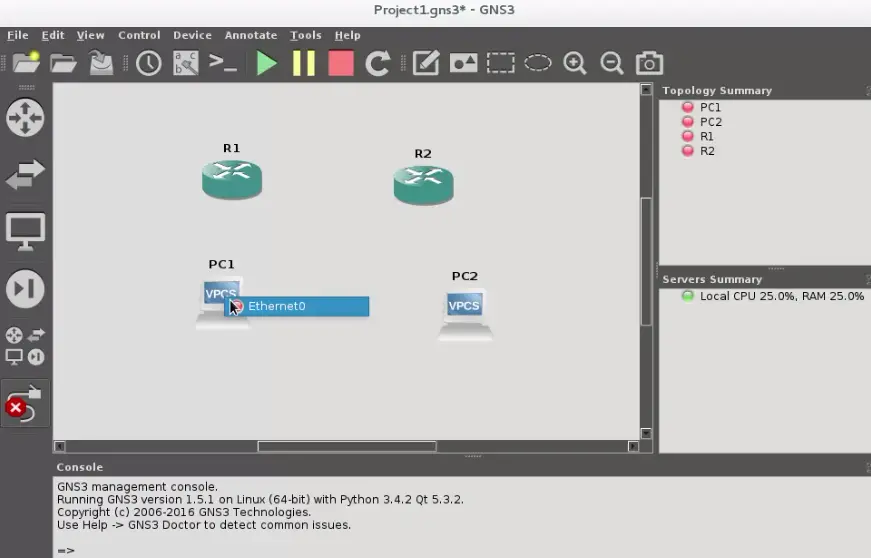Click the canvas horizontal scrollbar right arrow
The image size is (871, 558).
633,446
